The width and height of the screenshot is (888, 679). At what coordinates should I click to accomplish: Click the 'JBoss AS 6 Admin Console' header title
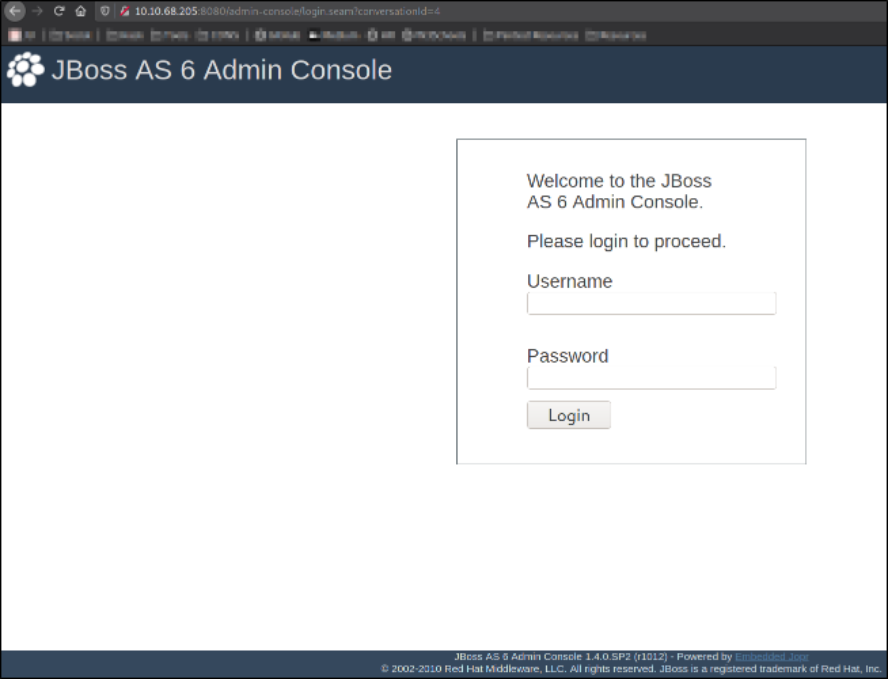[221, 70]
